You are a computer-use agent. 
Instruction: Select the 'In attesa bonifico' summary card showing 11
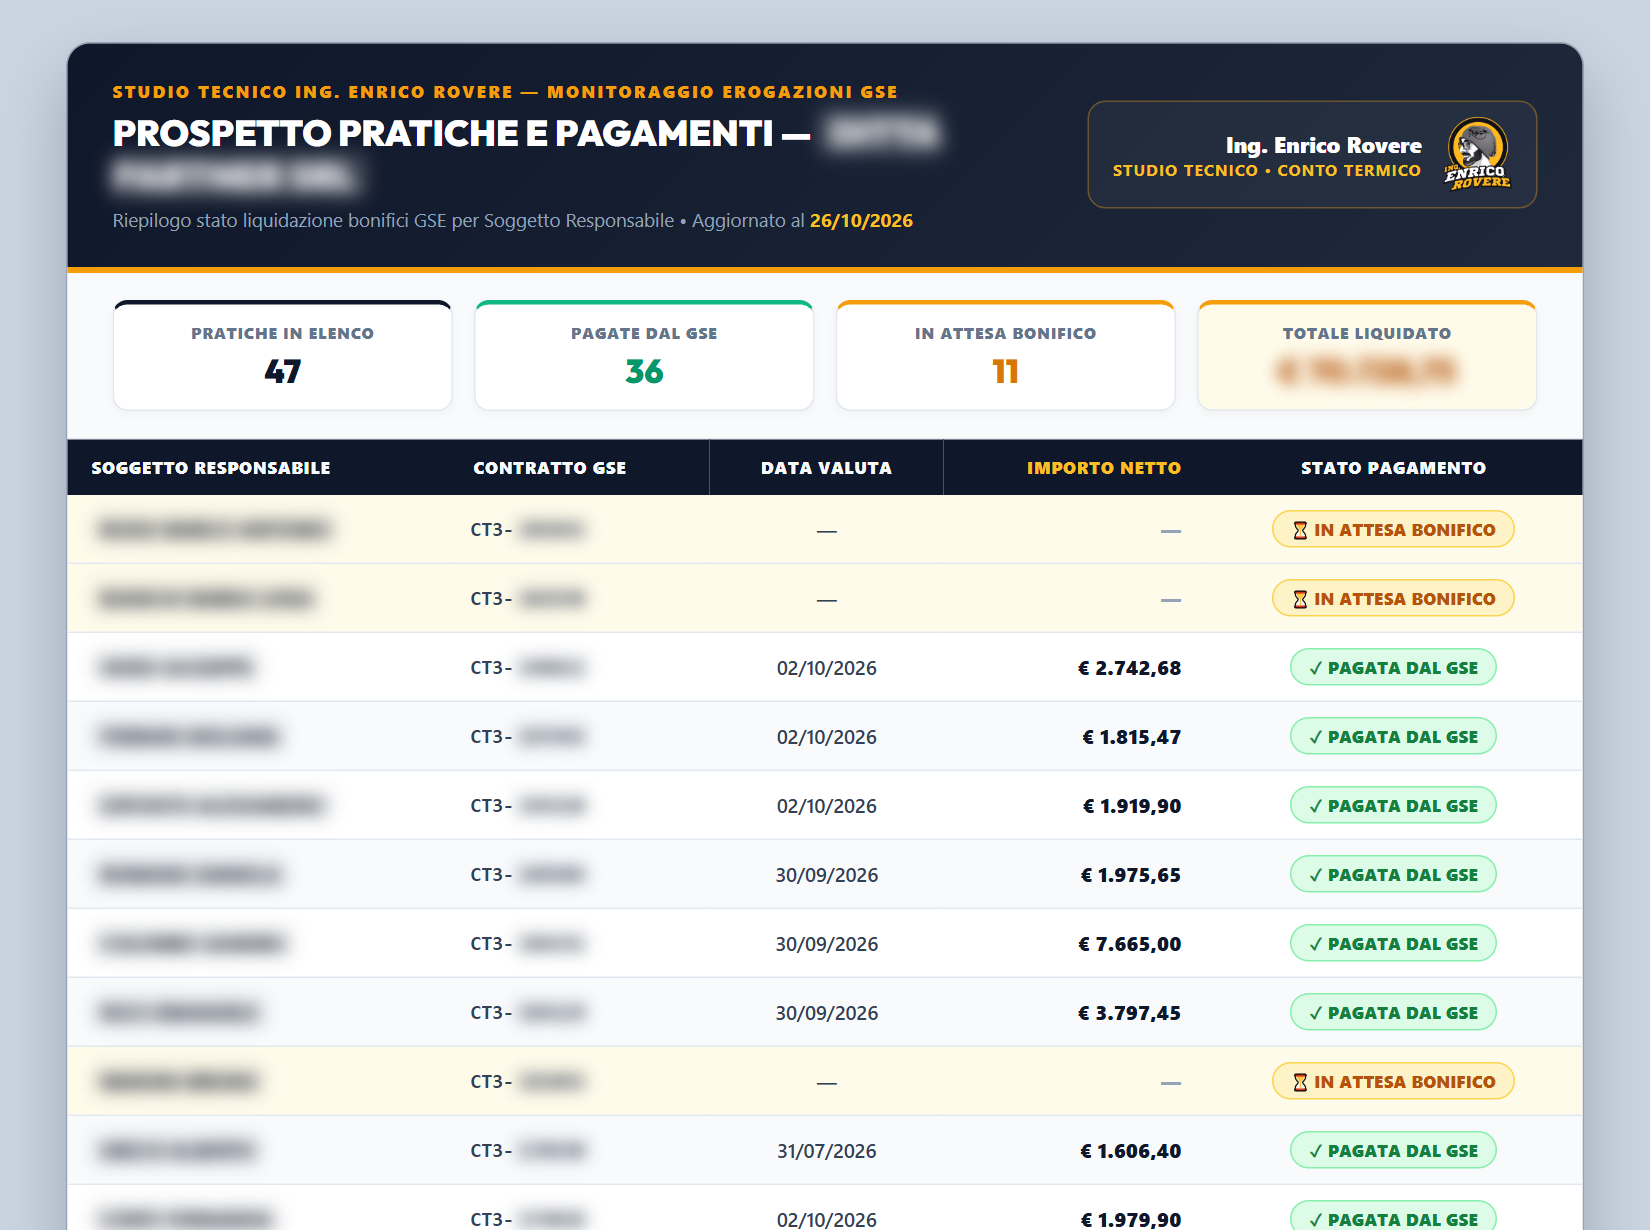point(1005,355)
